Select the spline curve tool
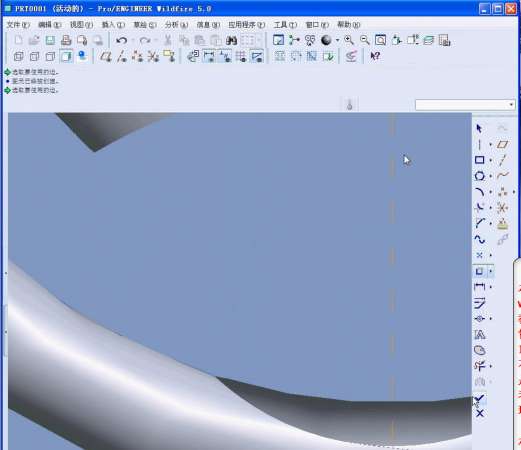 pos(479,239)
